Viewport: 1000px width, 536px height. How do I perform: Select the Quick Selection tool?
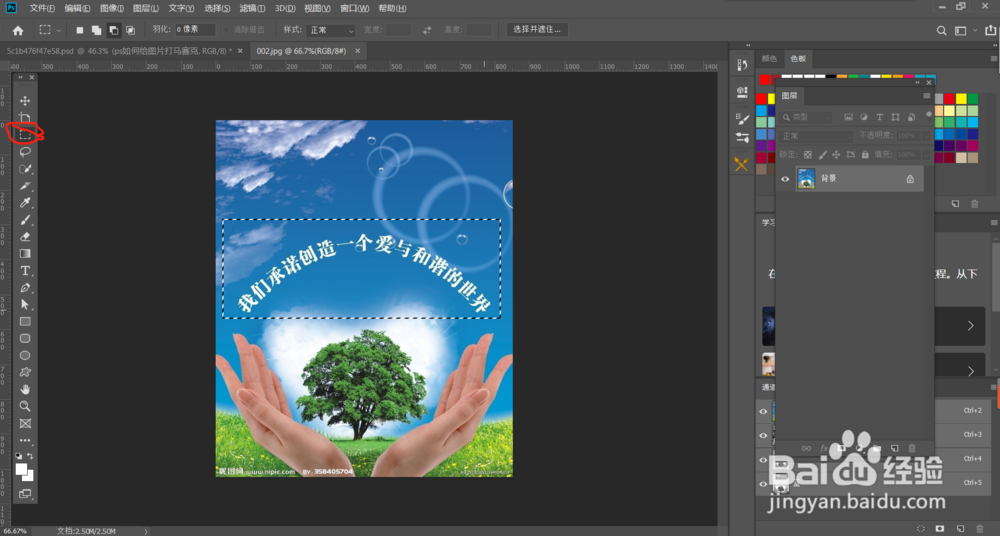click(25, 169)
